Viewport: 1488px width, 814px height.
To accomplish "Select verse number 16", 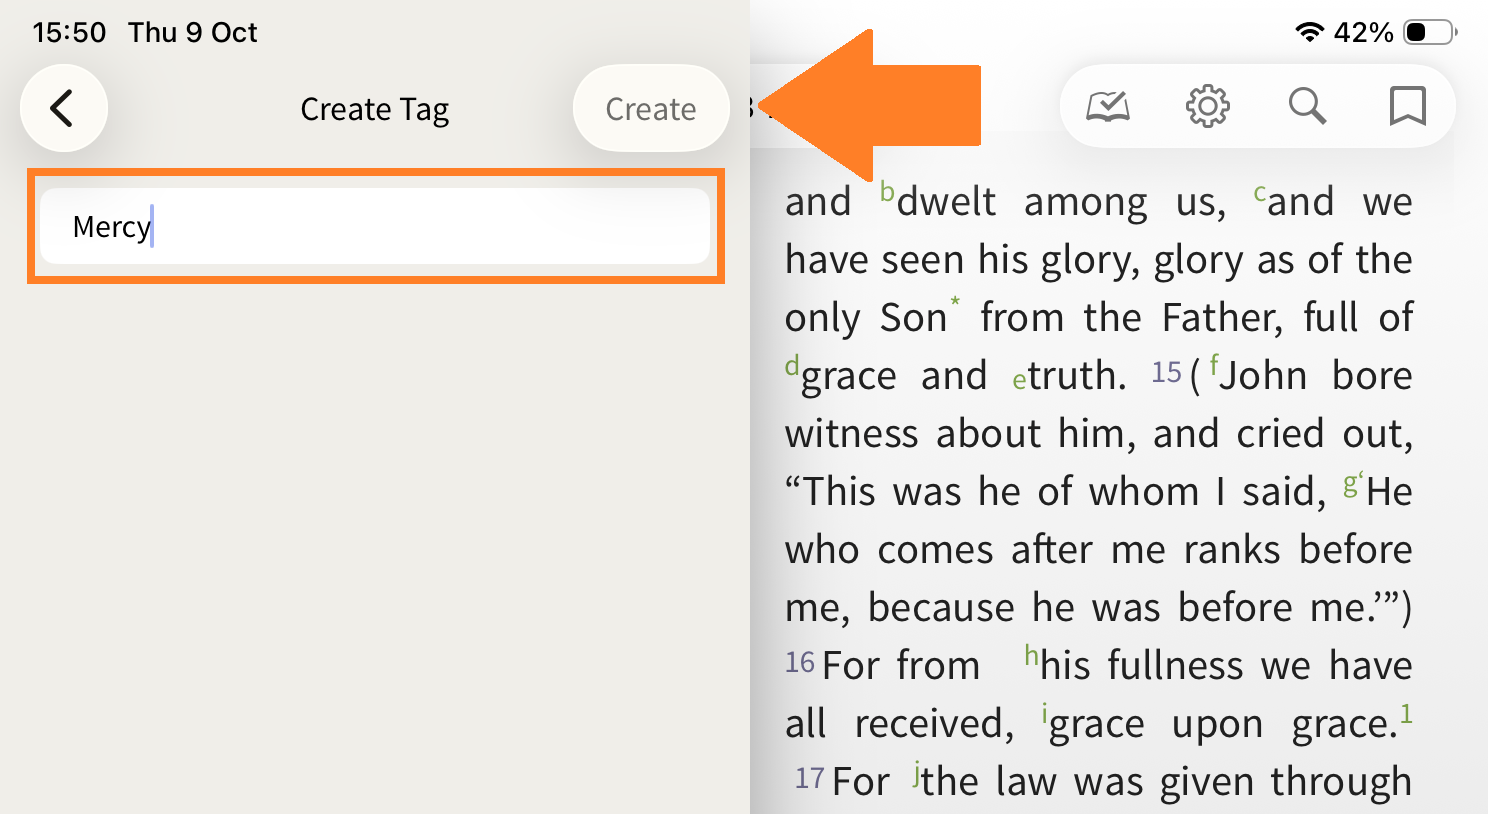I will pos(800,663).
